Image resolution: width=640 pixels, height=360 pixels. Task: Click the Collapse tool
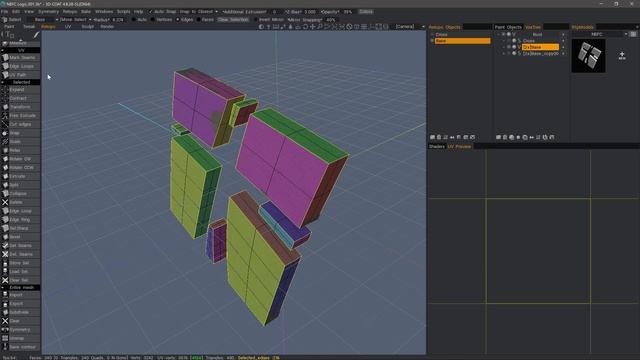pos(20,193)
